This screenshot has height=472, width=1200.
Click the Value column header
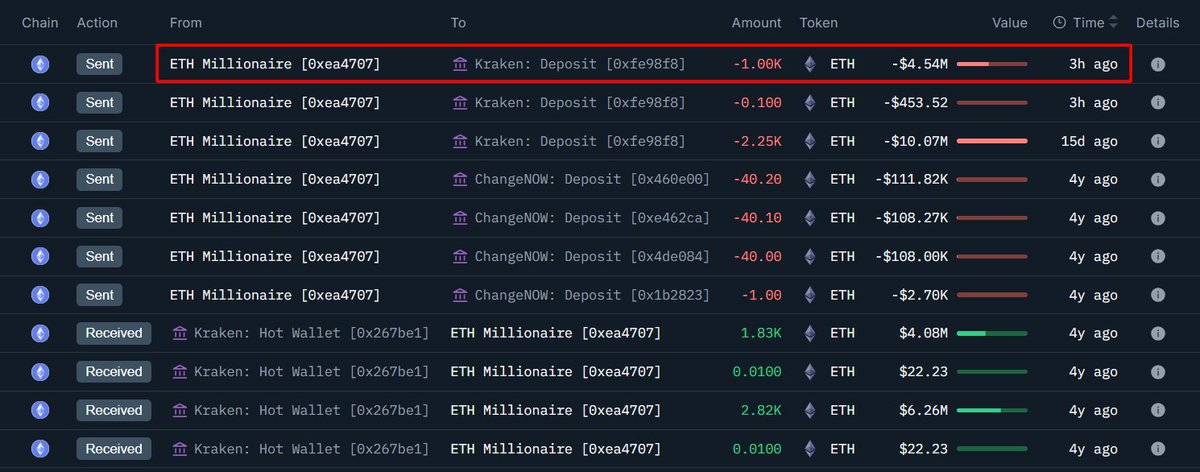pos(1009,22)
